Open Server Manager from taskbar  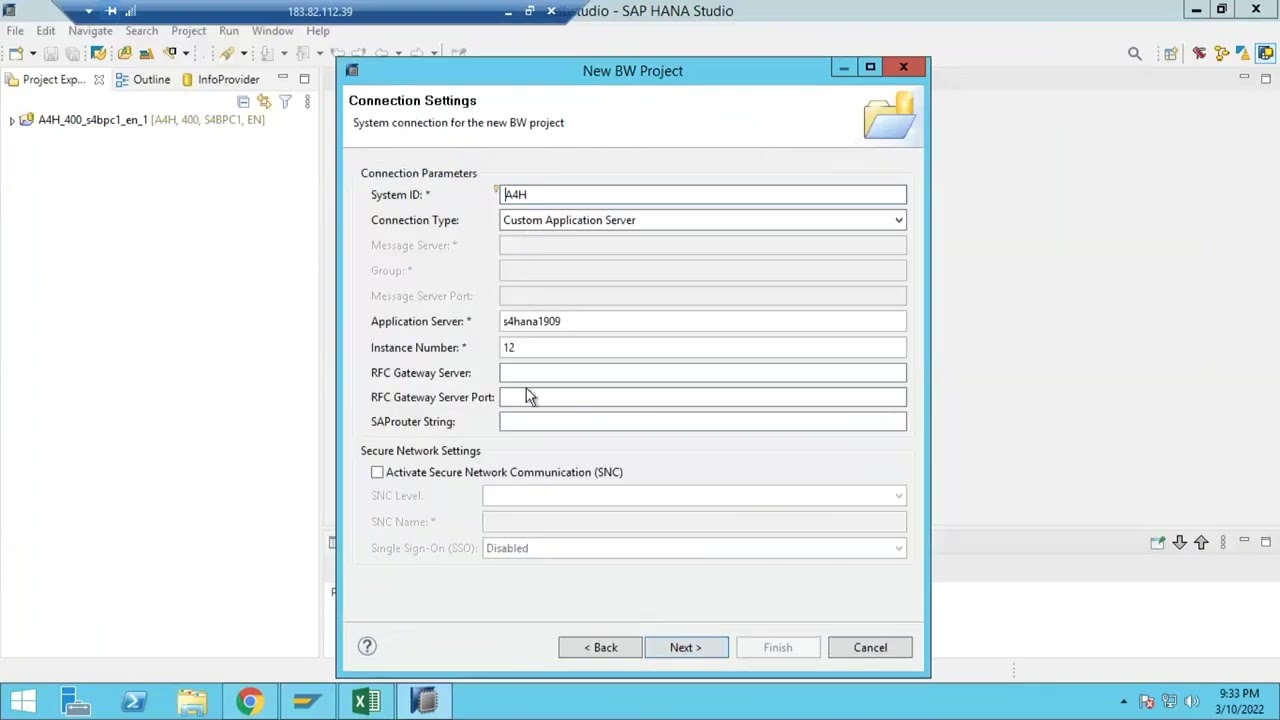(x=75, y=701)
